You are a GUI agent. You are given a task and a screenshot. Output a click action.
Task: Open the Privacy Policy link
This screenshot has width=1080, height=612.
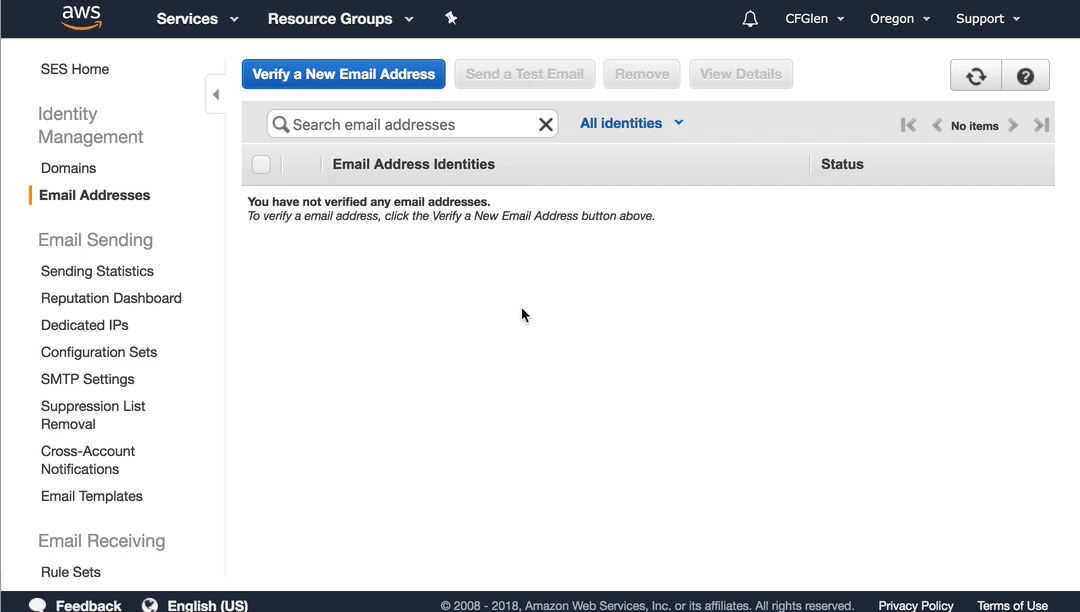915,605
